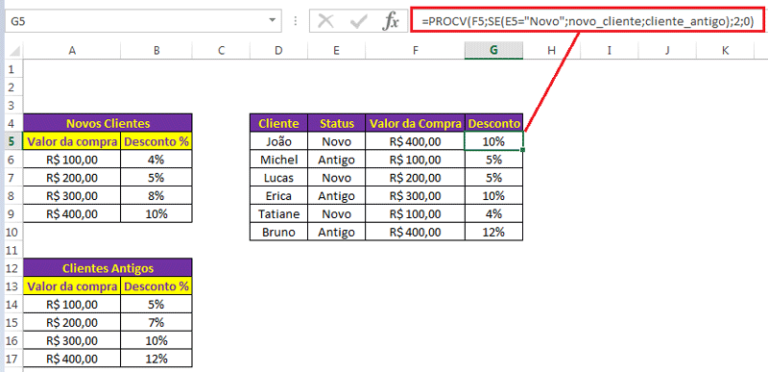The width and height of the screenshot is (768, 372).
Task: Click the Status header cell
Action: [336, 123]
